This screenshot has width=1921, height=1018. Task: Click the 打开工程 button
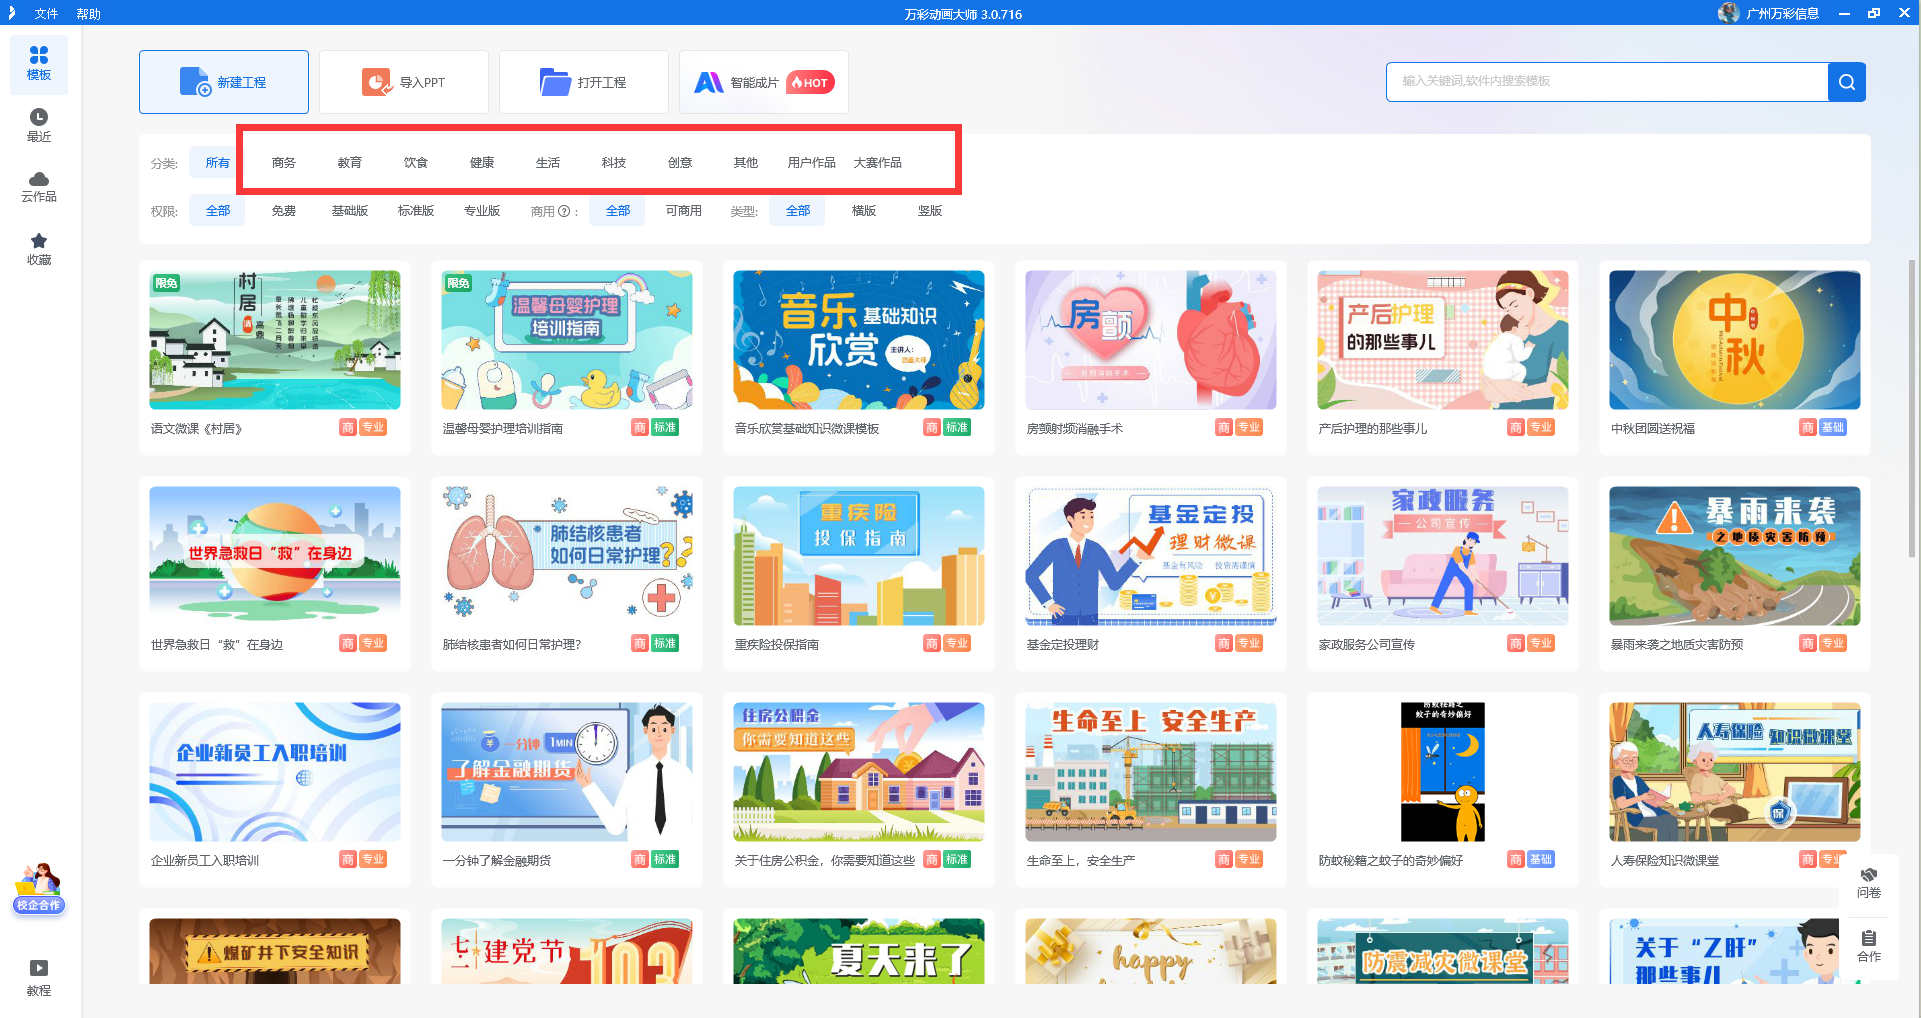[x=584, y=82]
